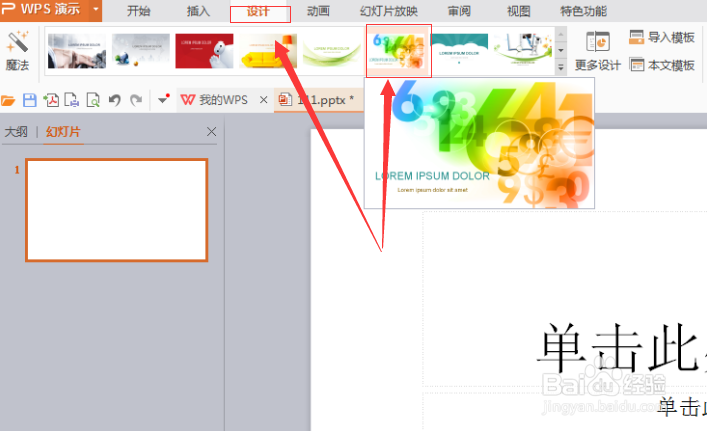Select the green floral desk template
This screenshot has width=707, height=431.
(523, 51)
